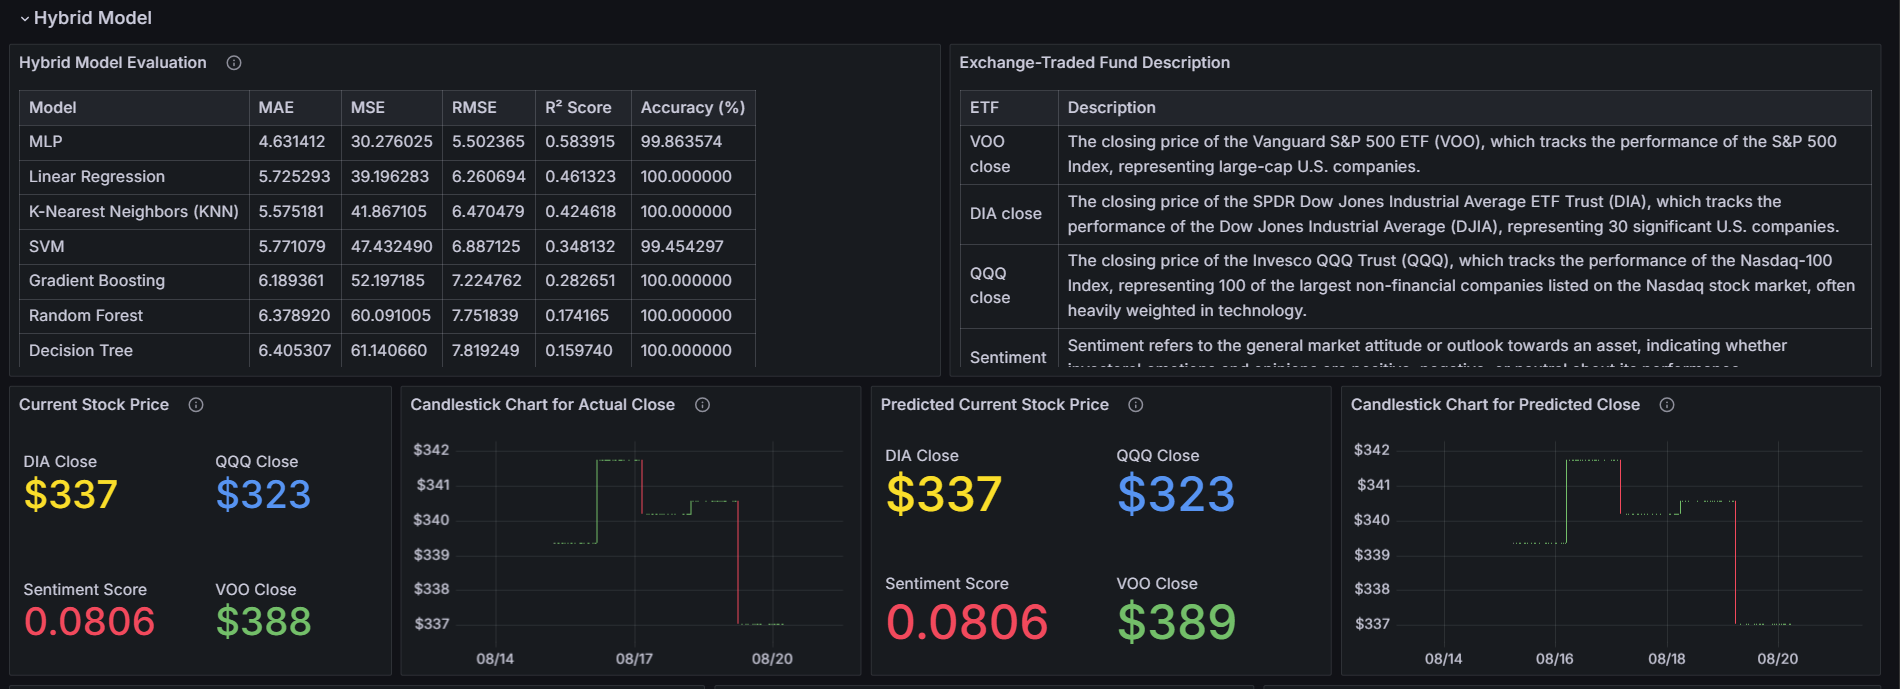The image size is (1900, 689).
Task: Click the ETF column header
Action: (984, 108)
